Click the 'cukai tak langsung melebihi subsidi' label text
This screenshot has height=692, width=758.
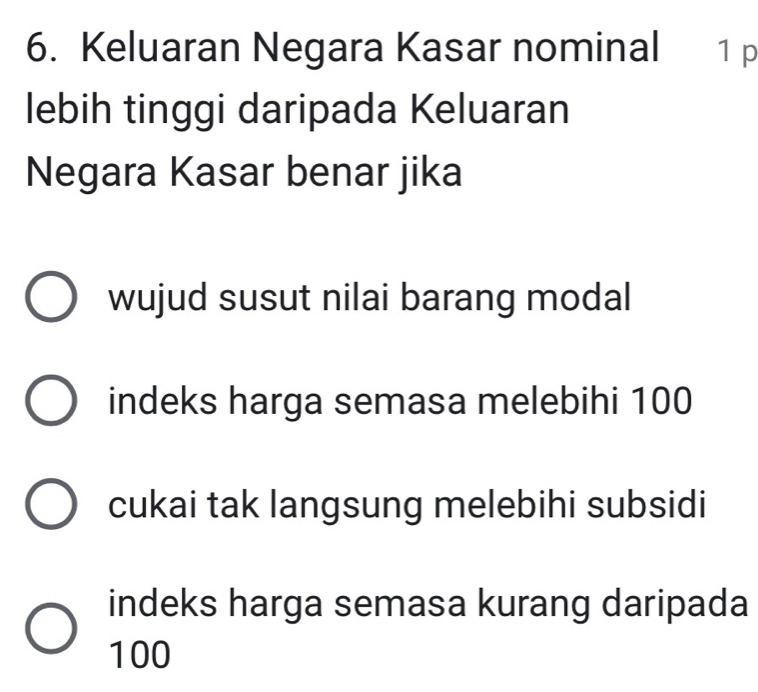[x=409, y=505]
